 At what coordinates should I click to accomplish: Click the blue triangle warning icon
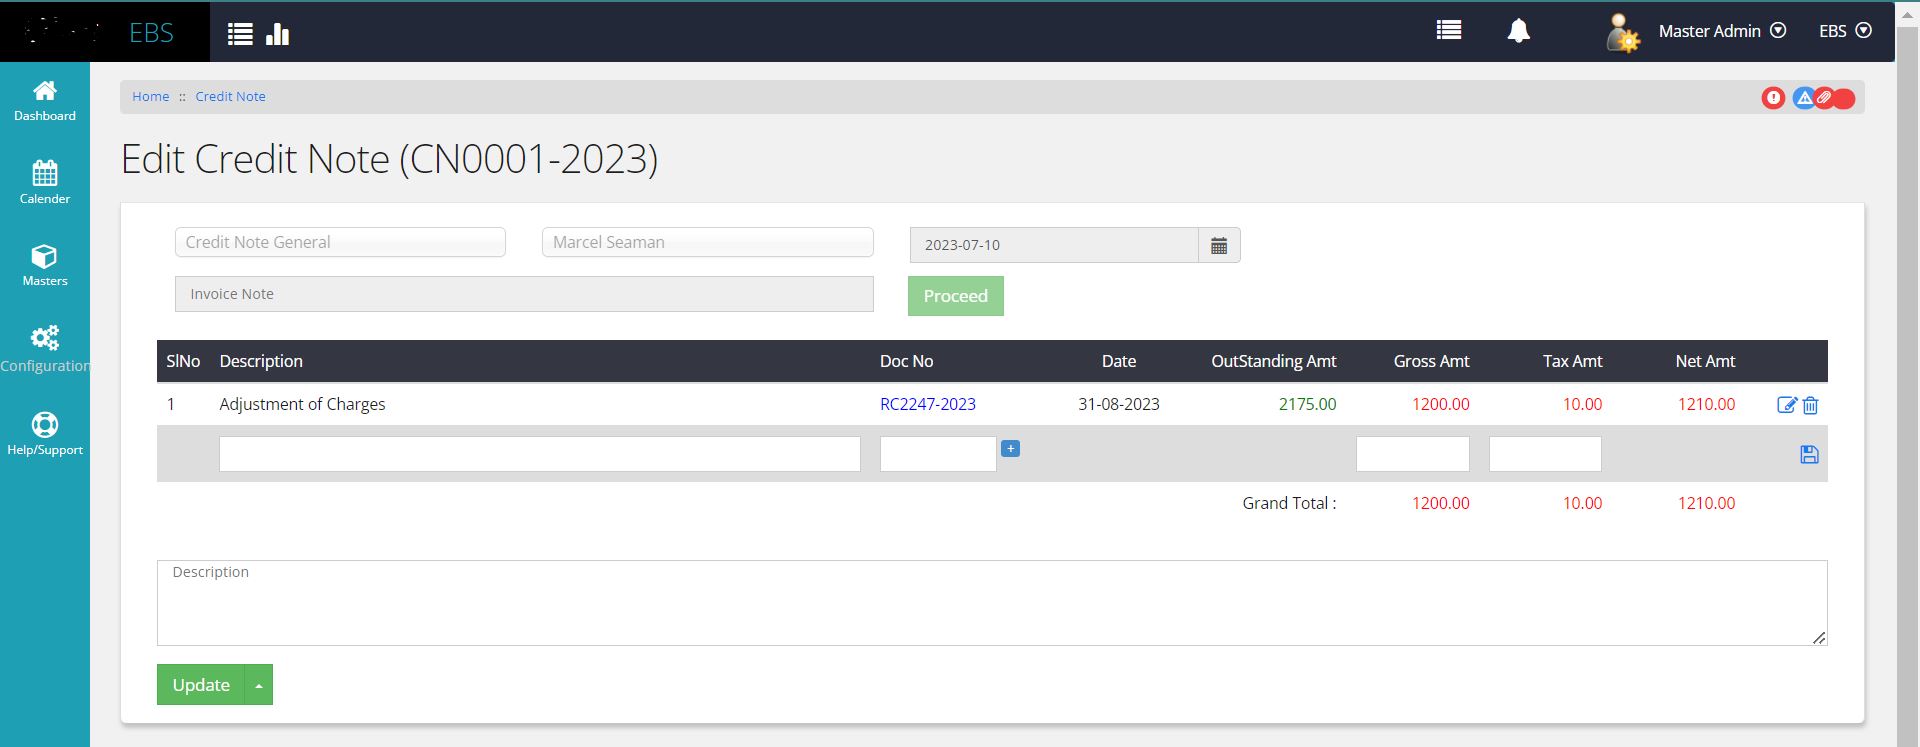1803,98
